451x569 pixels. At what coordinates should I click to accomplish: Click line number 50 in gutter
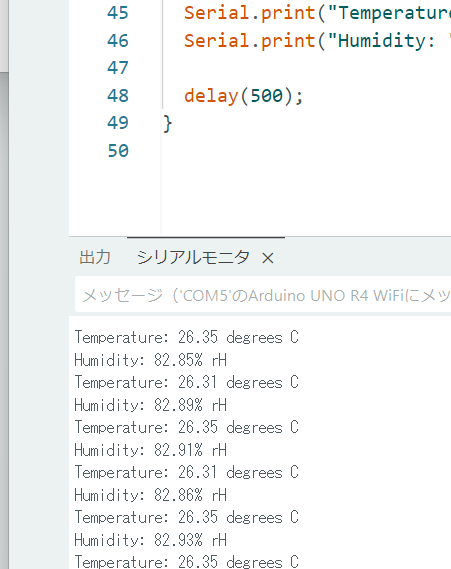coord(118,151)
